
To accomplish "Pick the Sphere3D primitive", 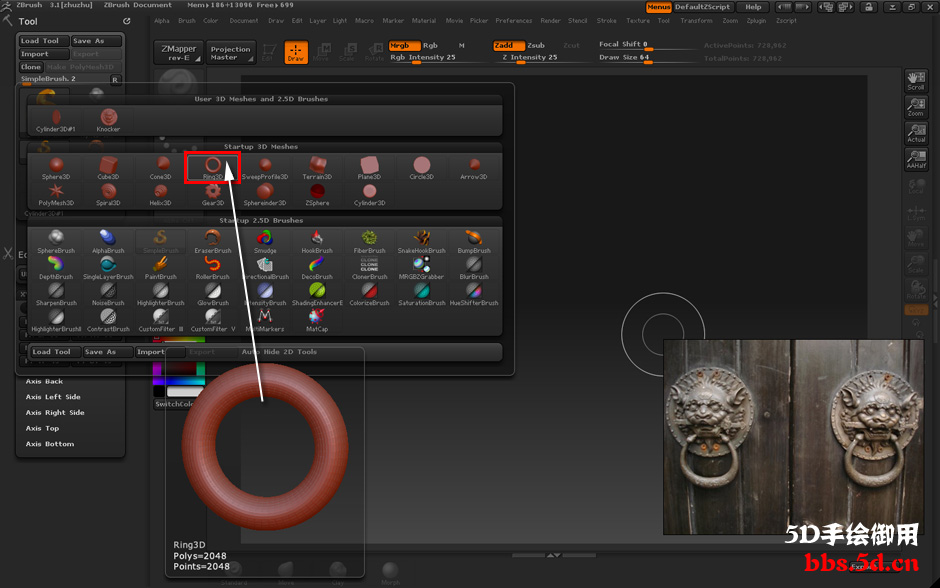I will 56,168.
